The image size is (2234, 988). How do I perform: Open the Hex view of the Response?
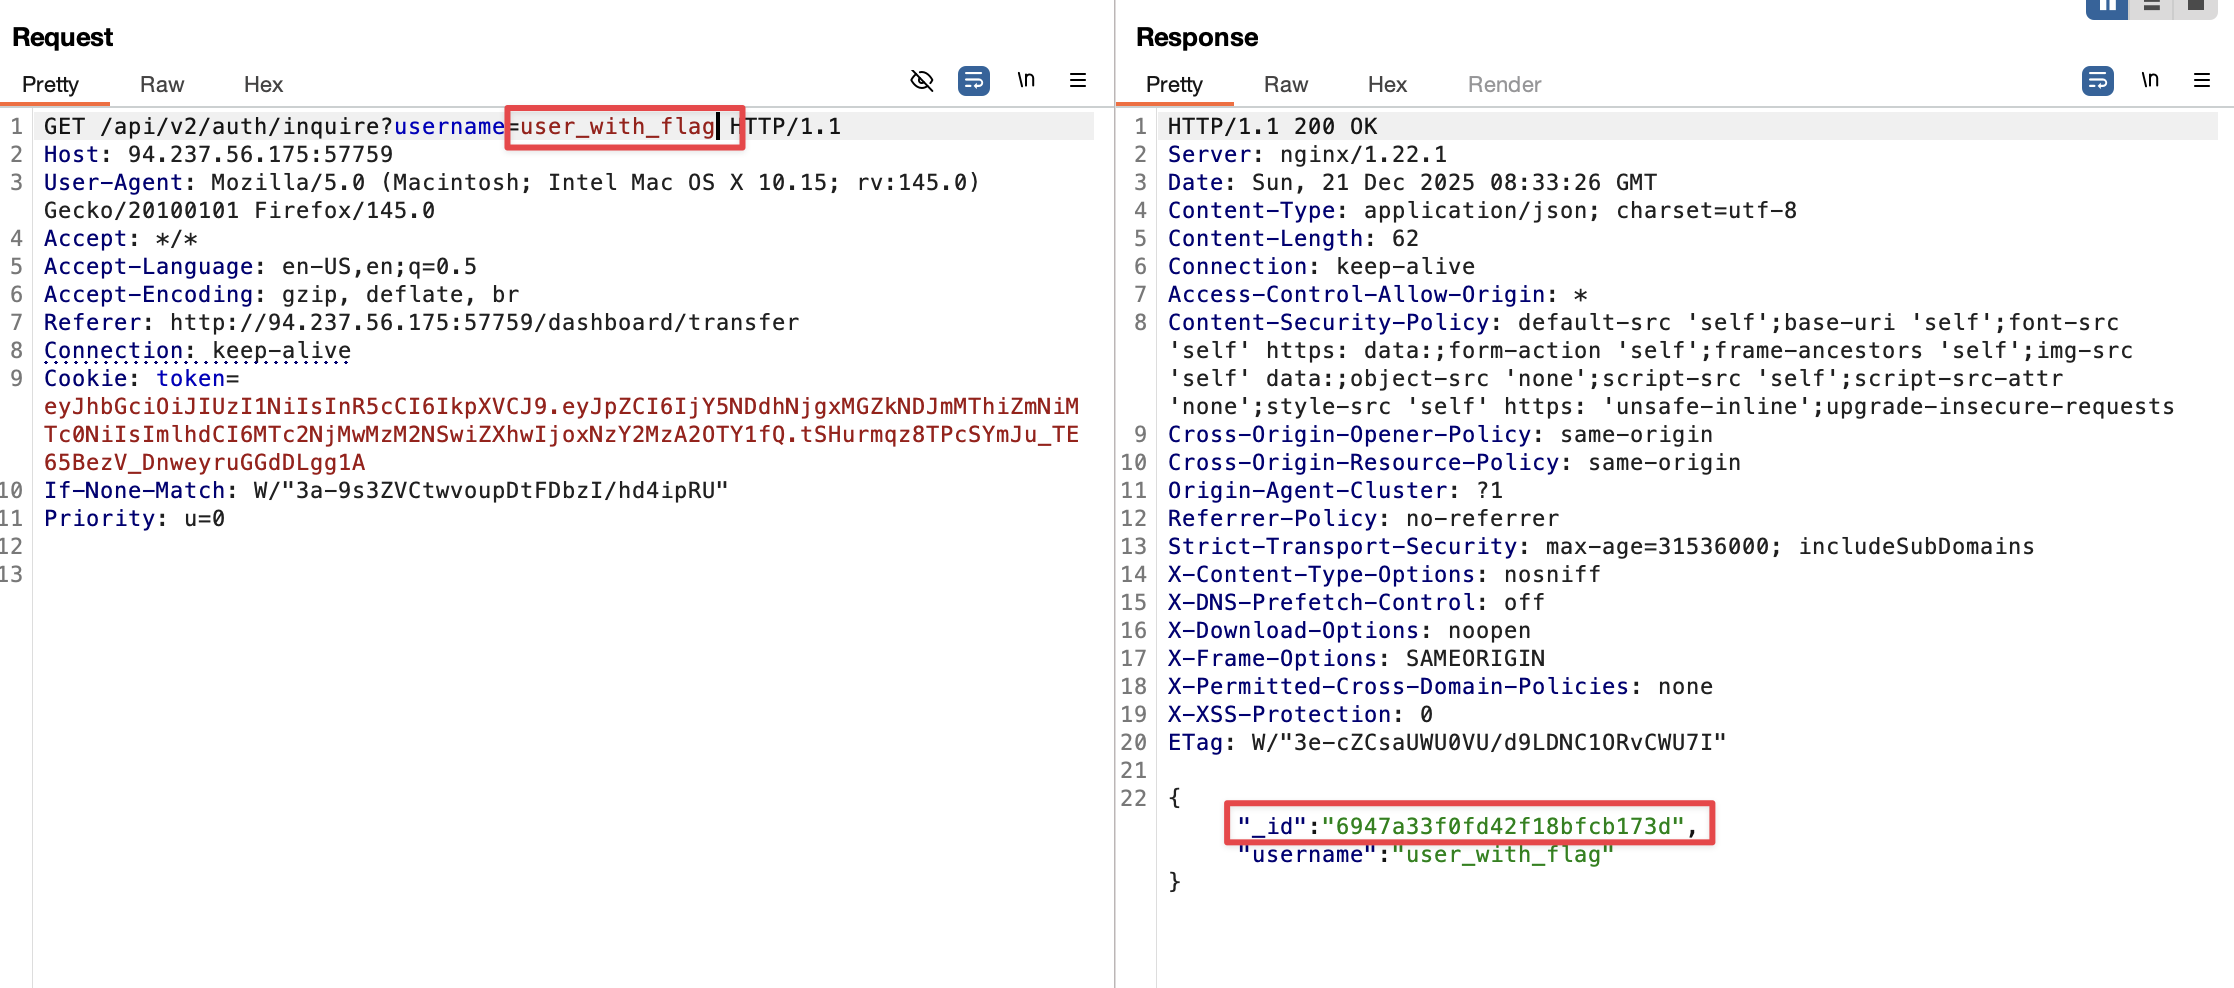pyautogui.click(x=1387, y=84)
